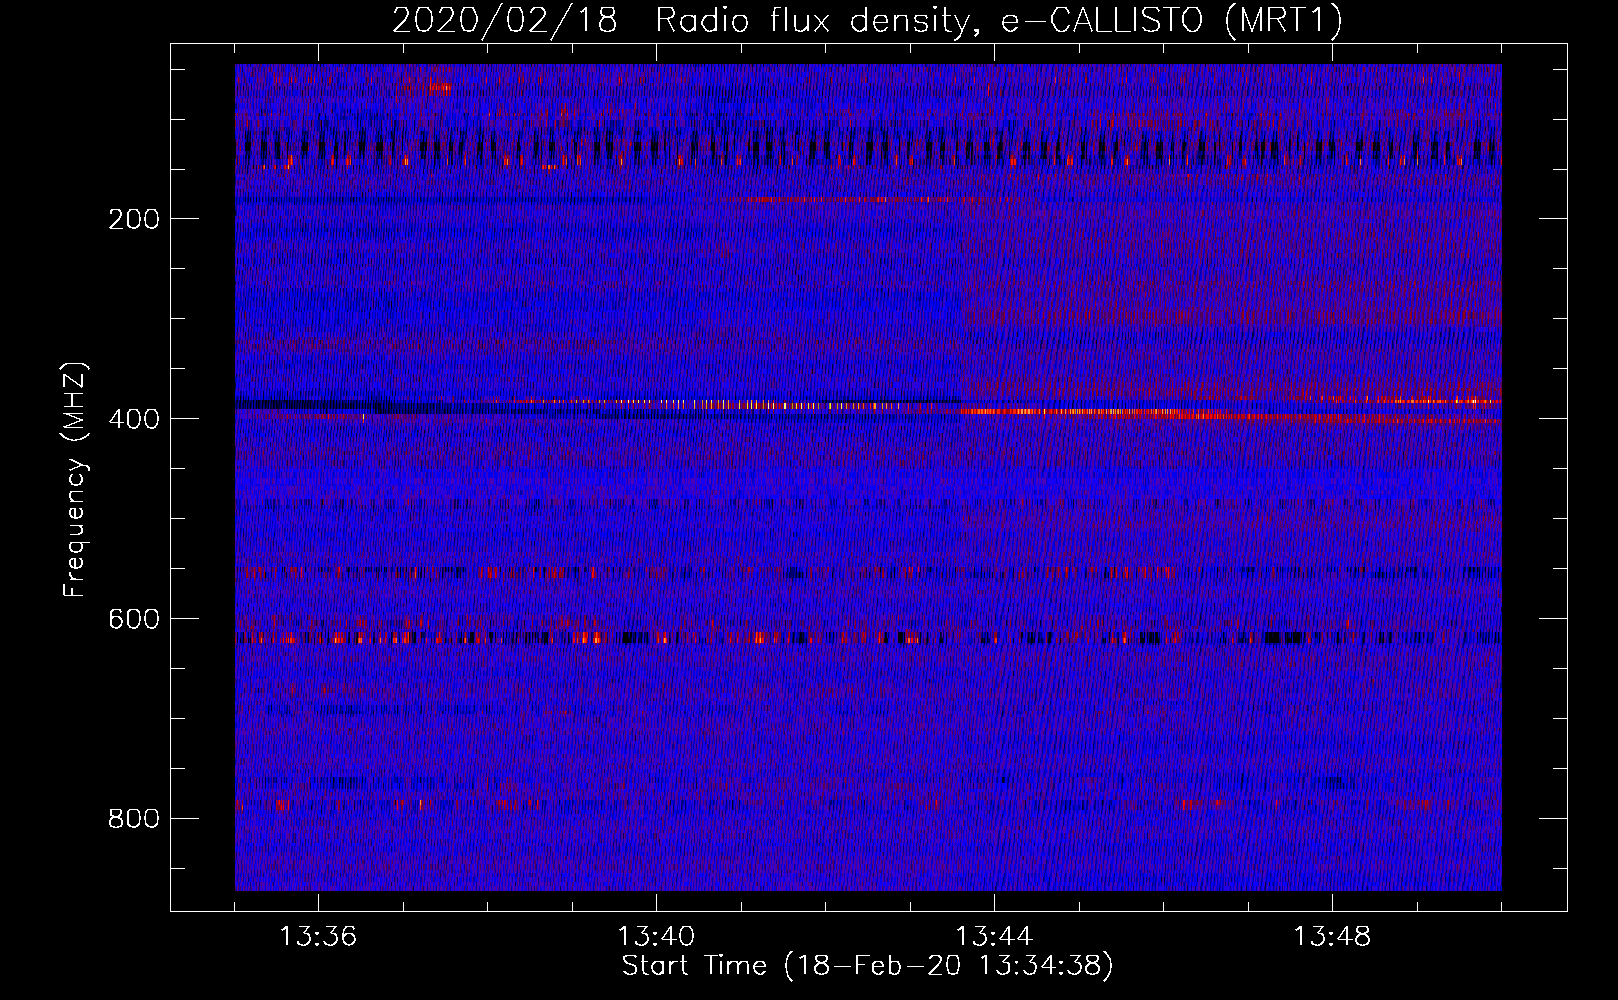This screenshot has height=1000, width=1618.
Task: Click the Start Time axis label
Action: tap(867, 966)
